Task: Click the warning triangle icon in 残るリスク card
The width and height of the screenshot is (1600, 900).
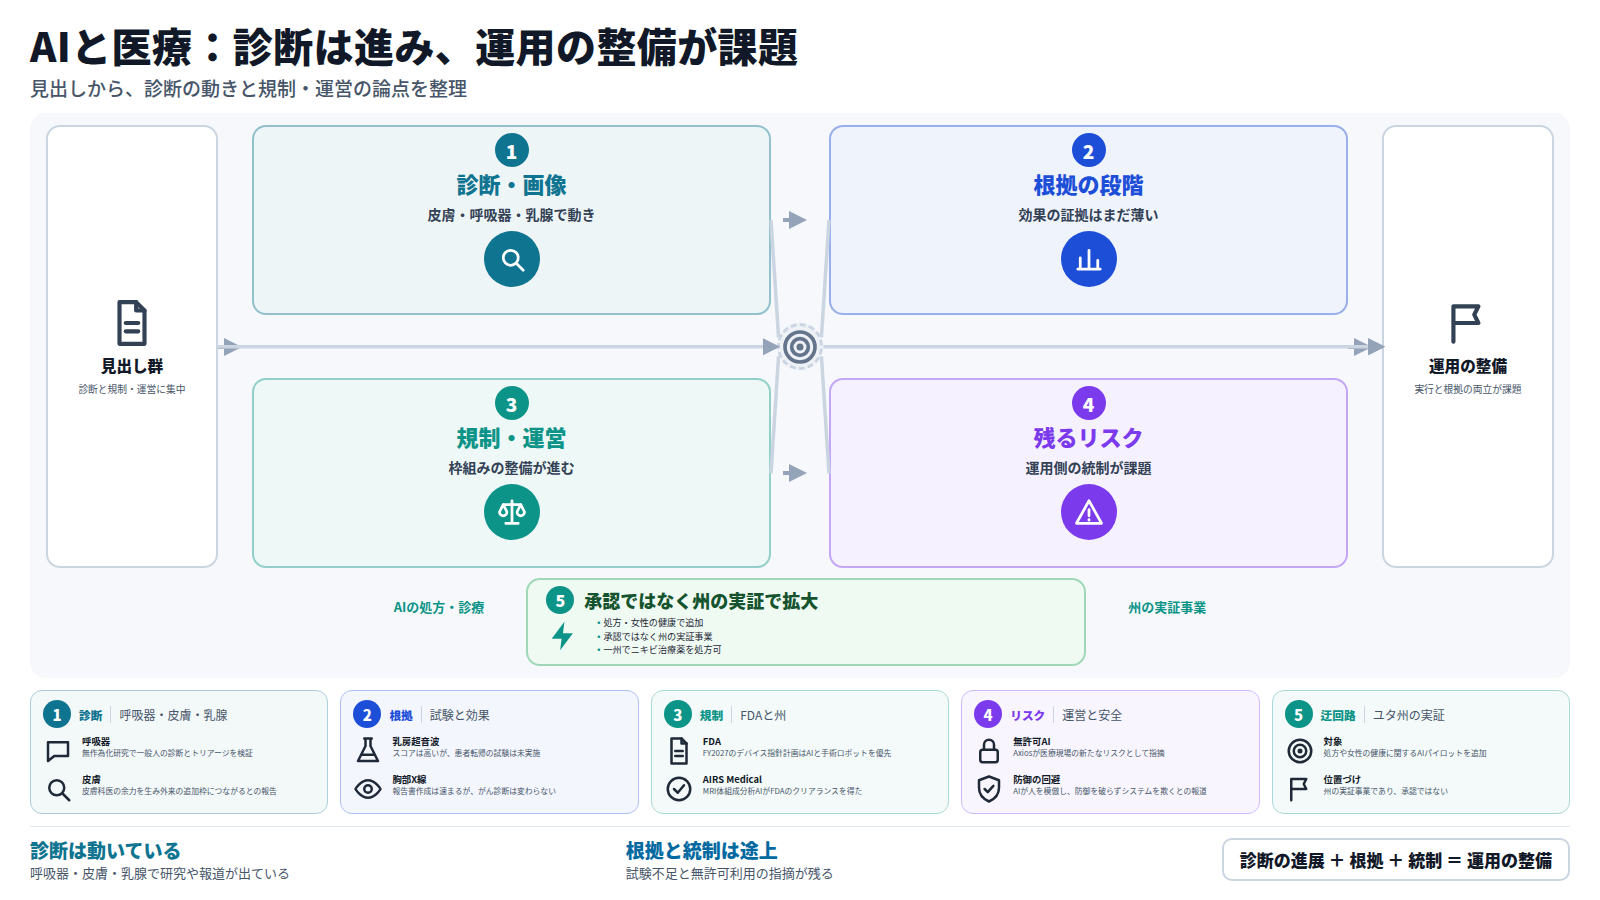Action: click(1089, 512)
